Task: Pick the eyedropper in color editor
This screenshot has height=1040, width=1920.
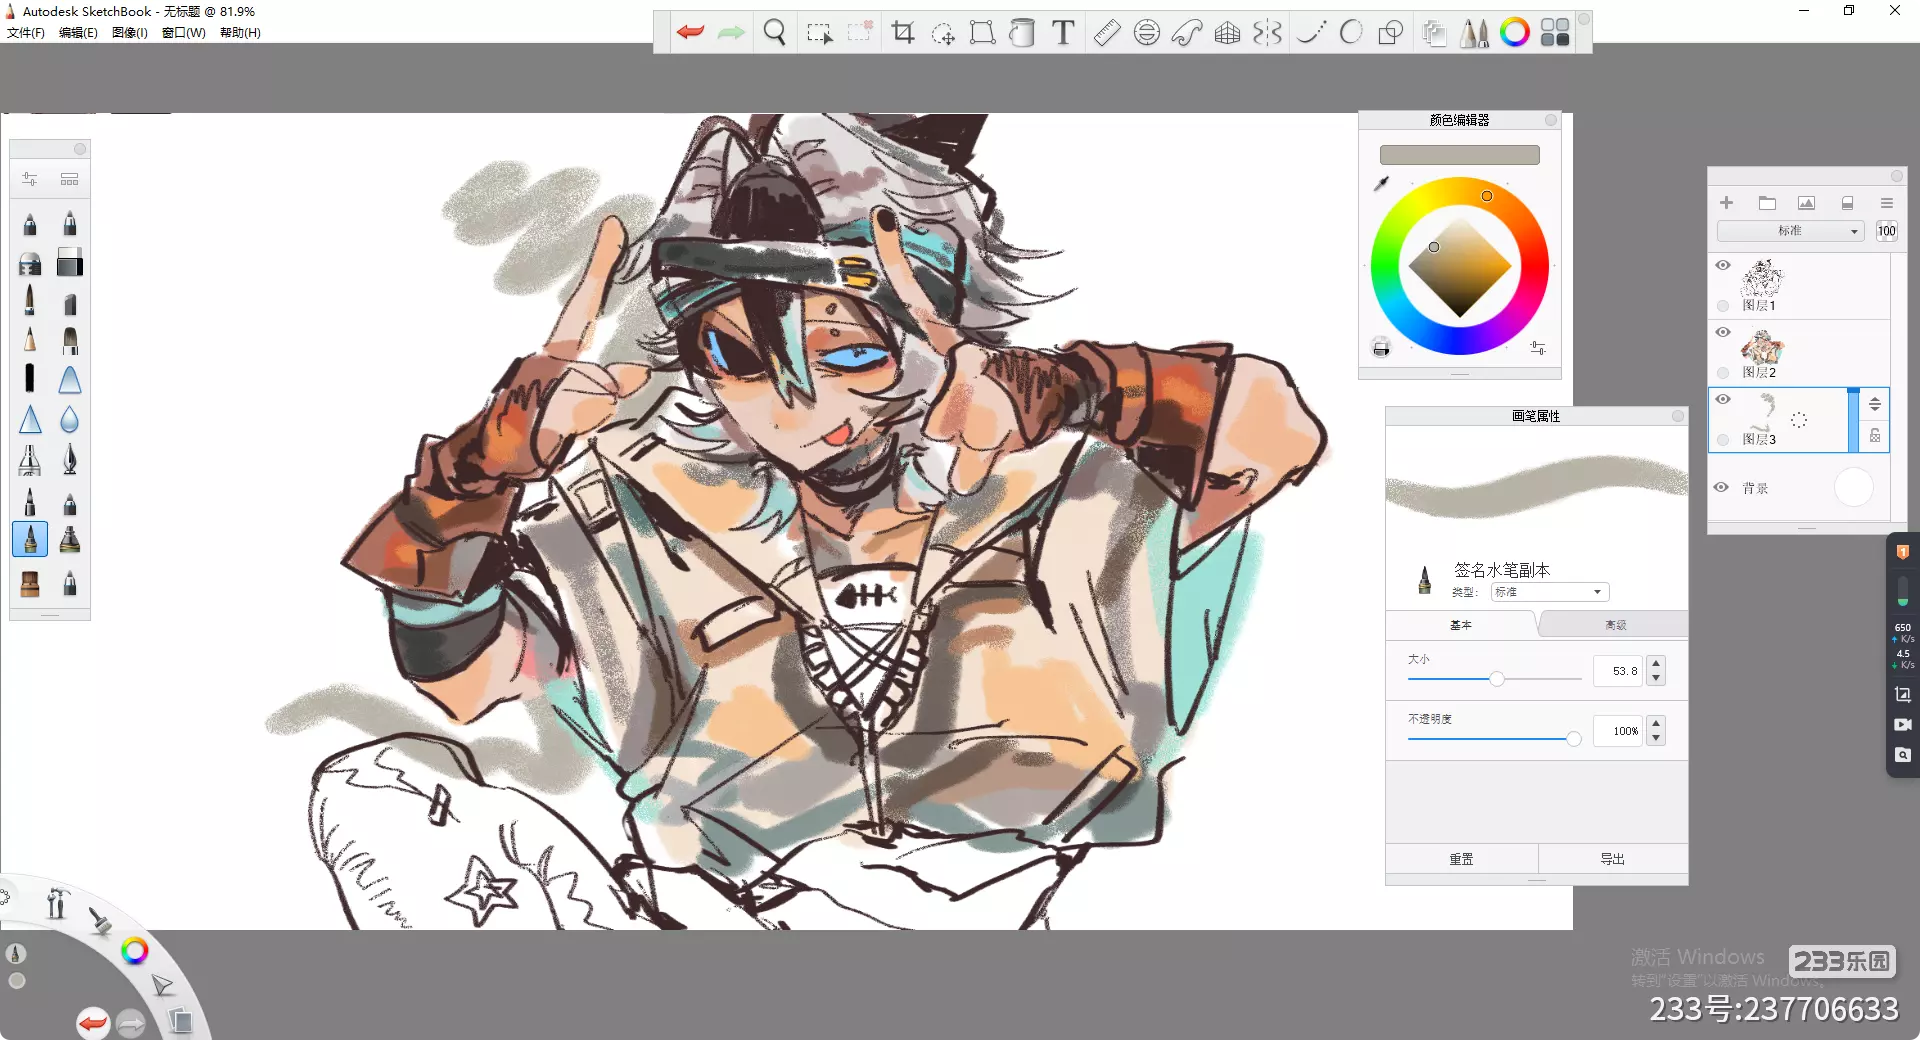Action: pyautogui.click(x=1382, y=183)
